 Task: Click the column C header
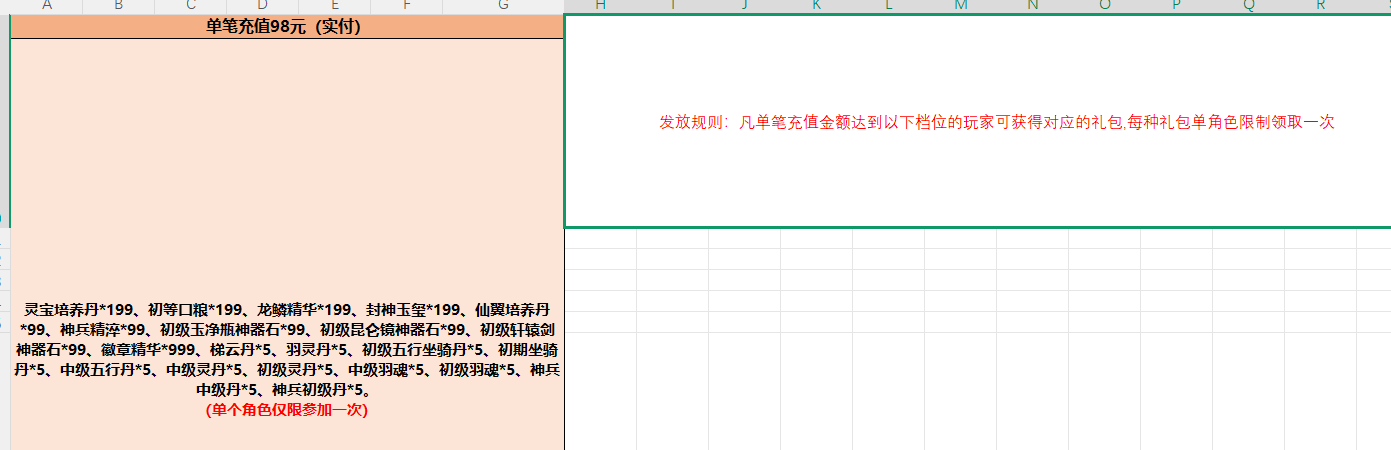191,6
